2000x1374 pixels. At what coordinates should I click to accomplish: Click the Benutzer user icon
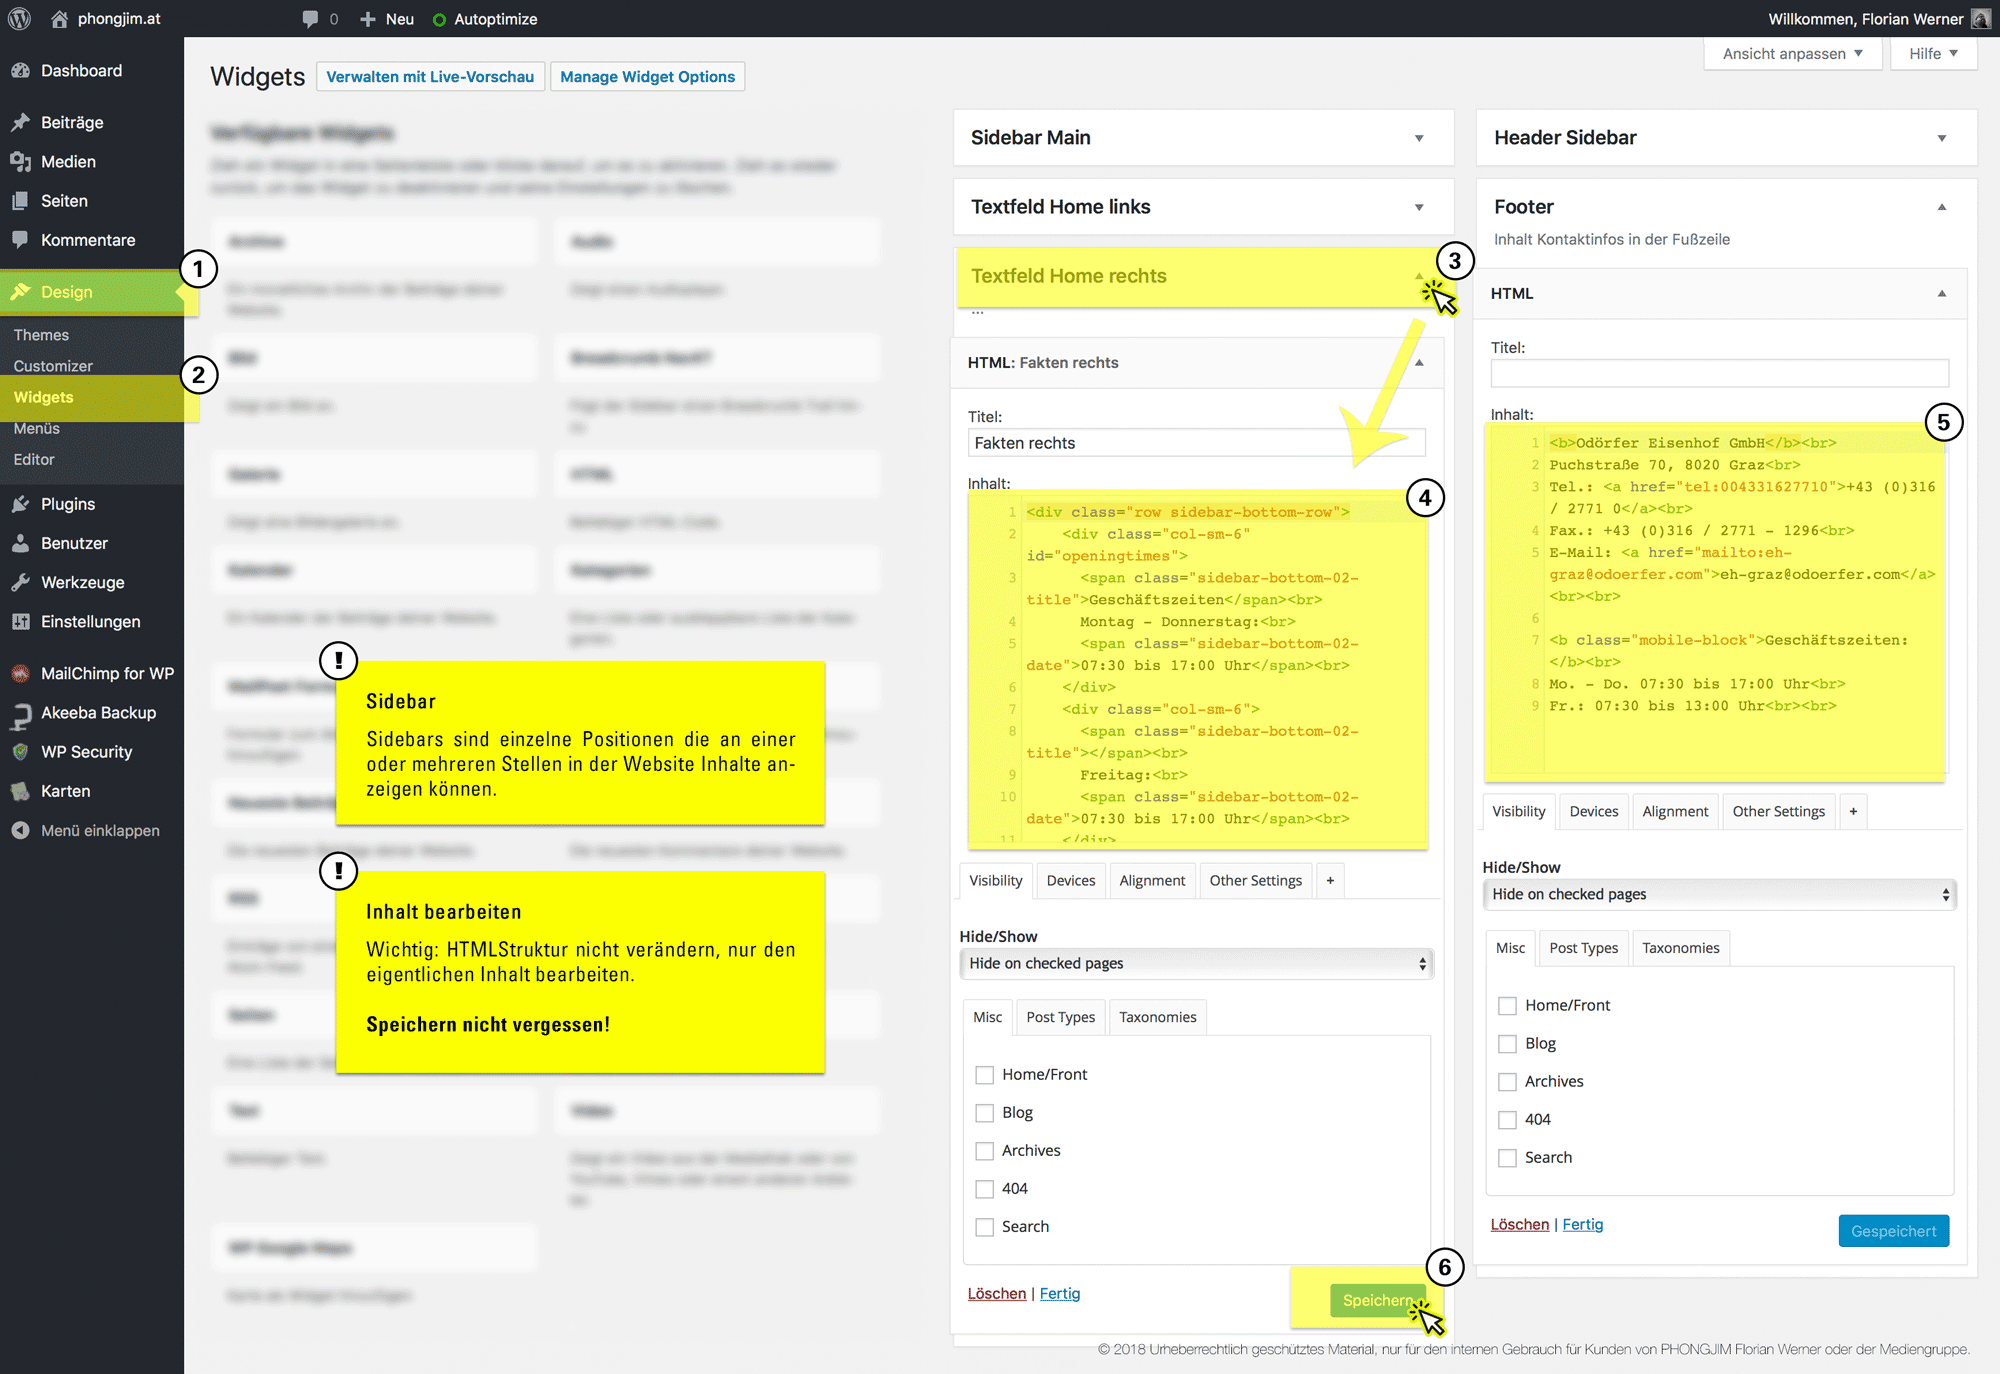20,543
